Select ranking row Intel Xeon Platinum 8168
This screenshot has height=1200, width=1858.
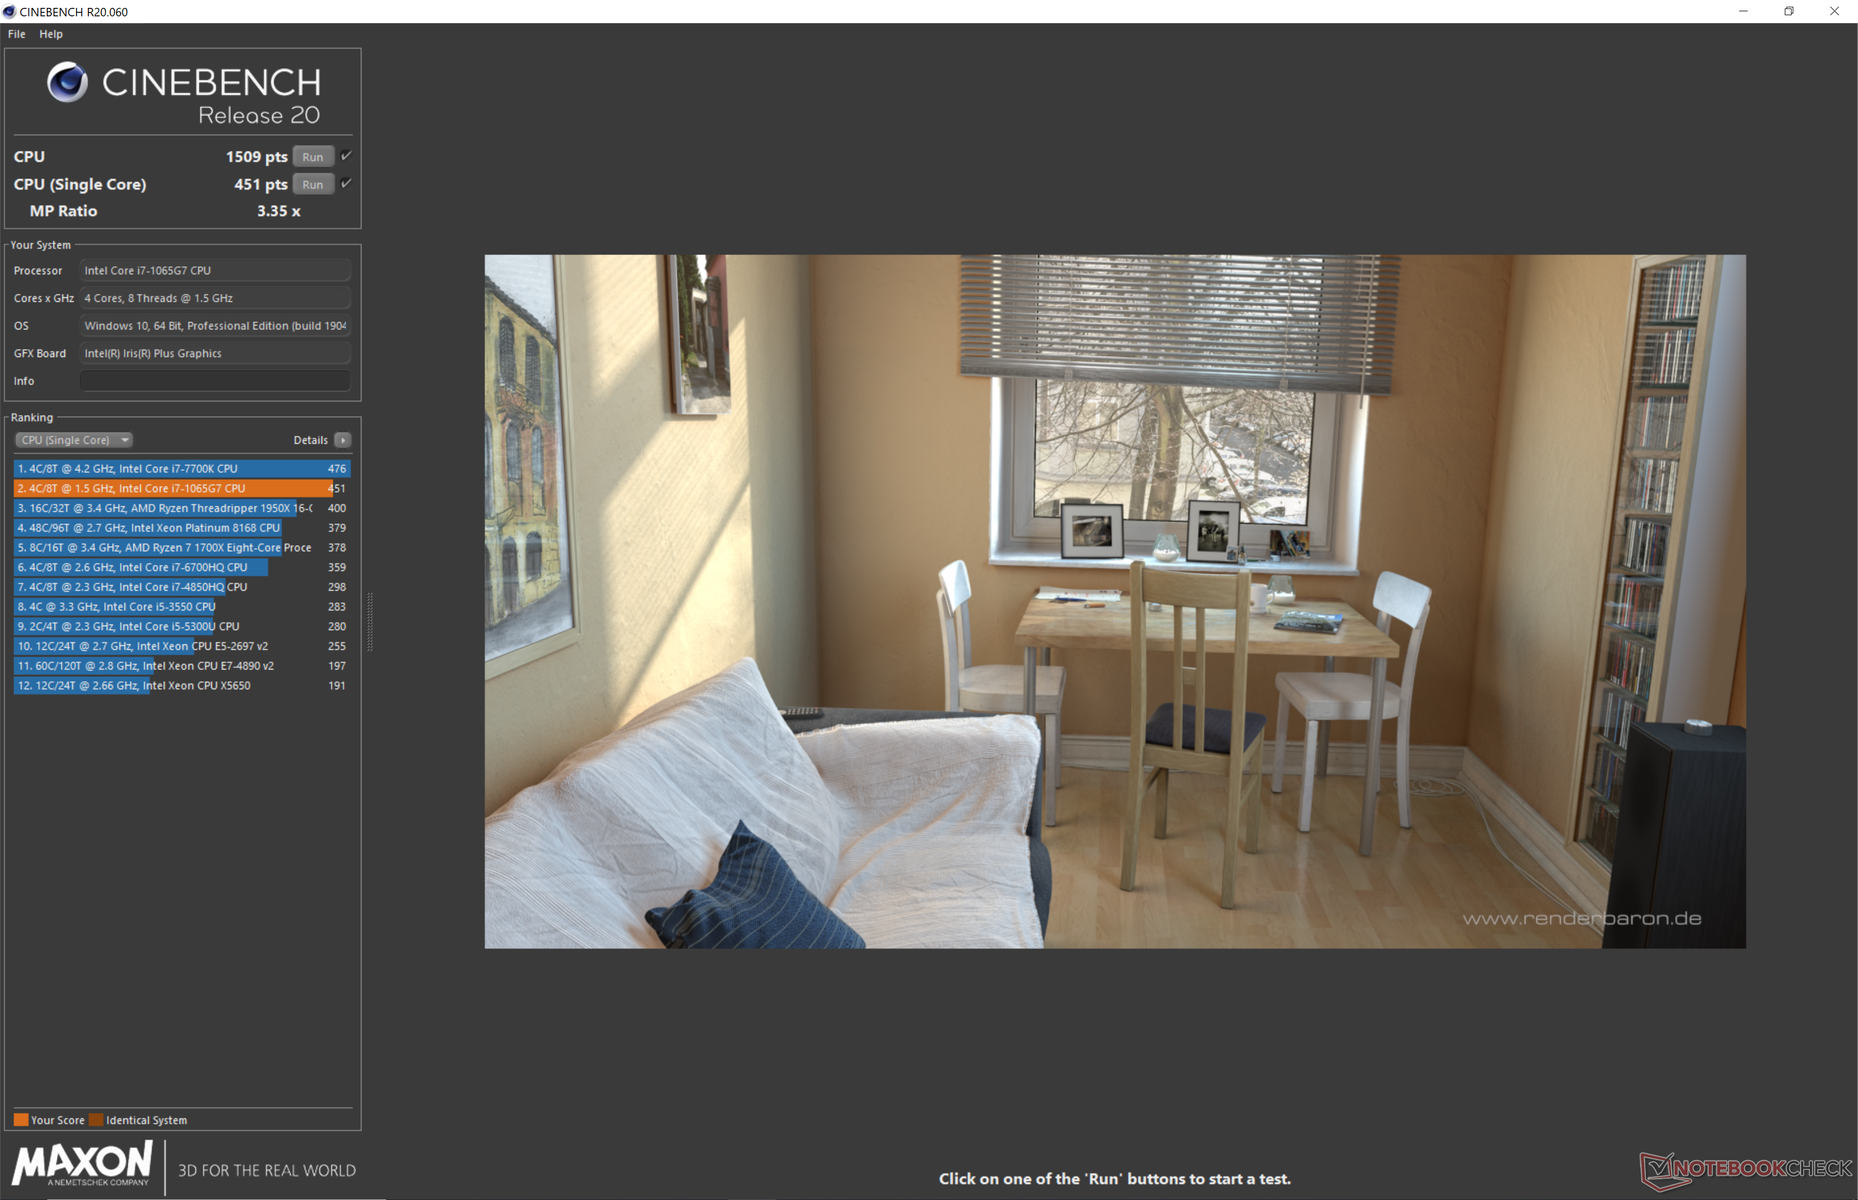click(182, 528)
